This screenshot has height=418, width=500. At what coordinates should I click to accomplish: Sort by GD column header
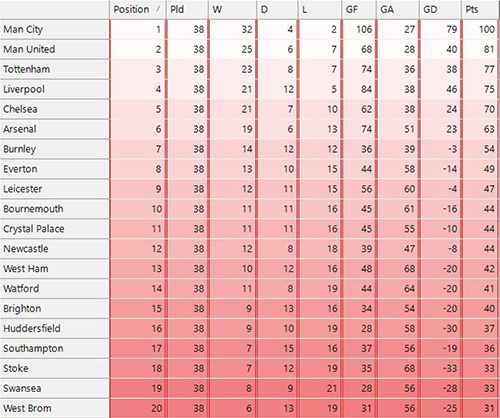(x=441, y=9)
